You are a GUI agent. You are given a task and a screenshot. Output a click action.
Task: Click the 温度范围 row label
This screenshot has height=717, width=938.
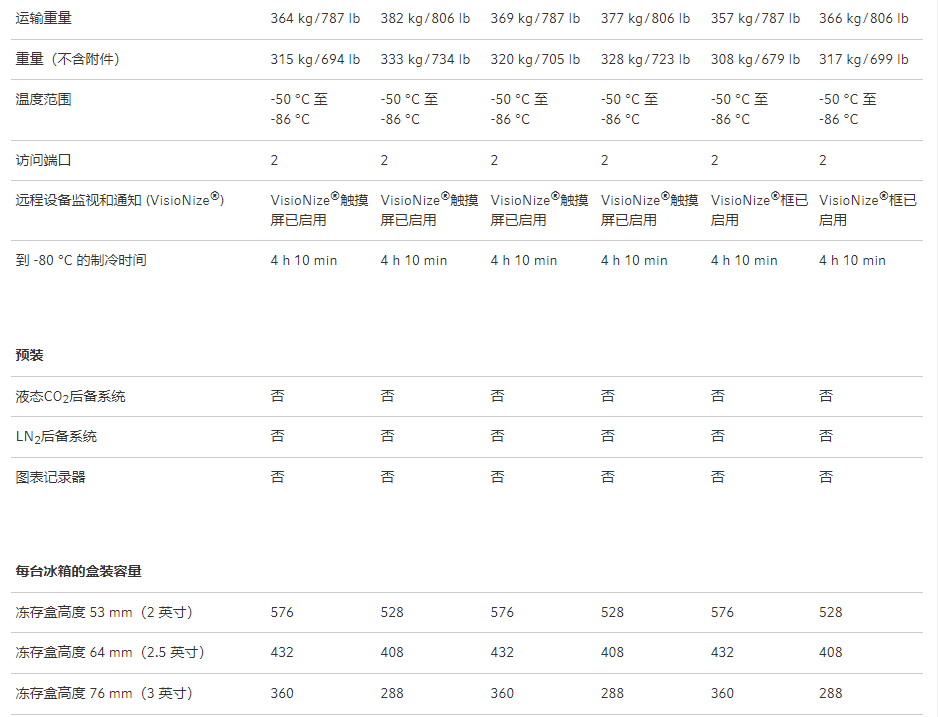(x=44, y=99)
